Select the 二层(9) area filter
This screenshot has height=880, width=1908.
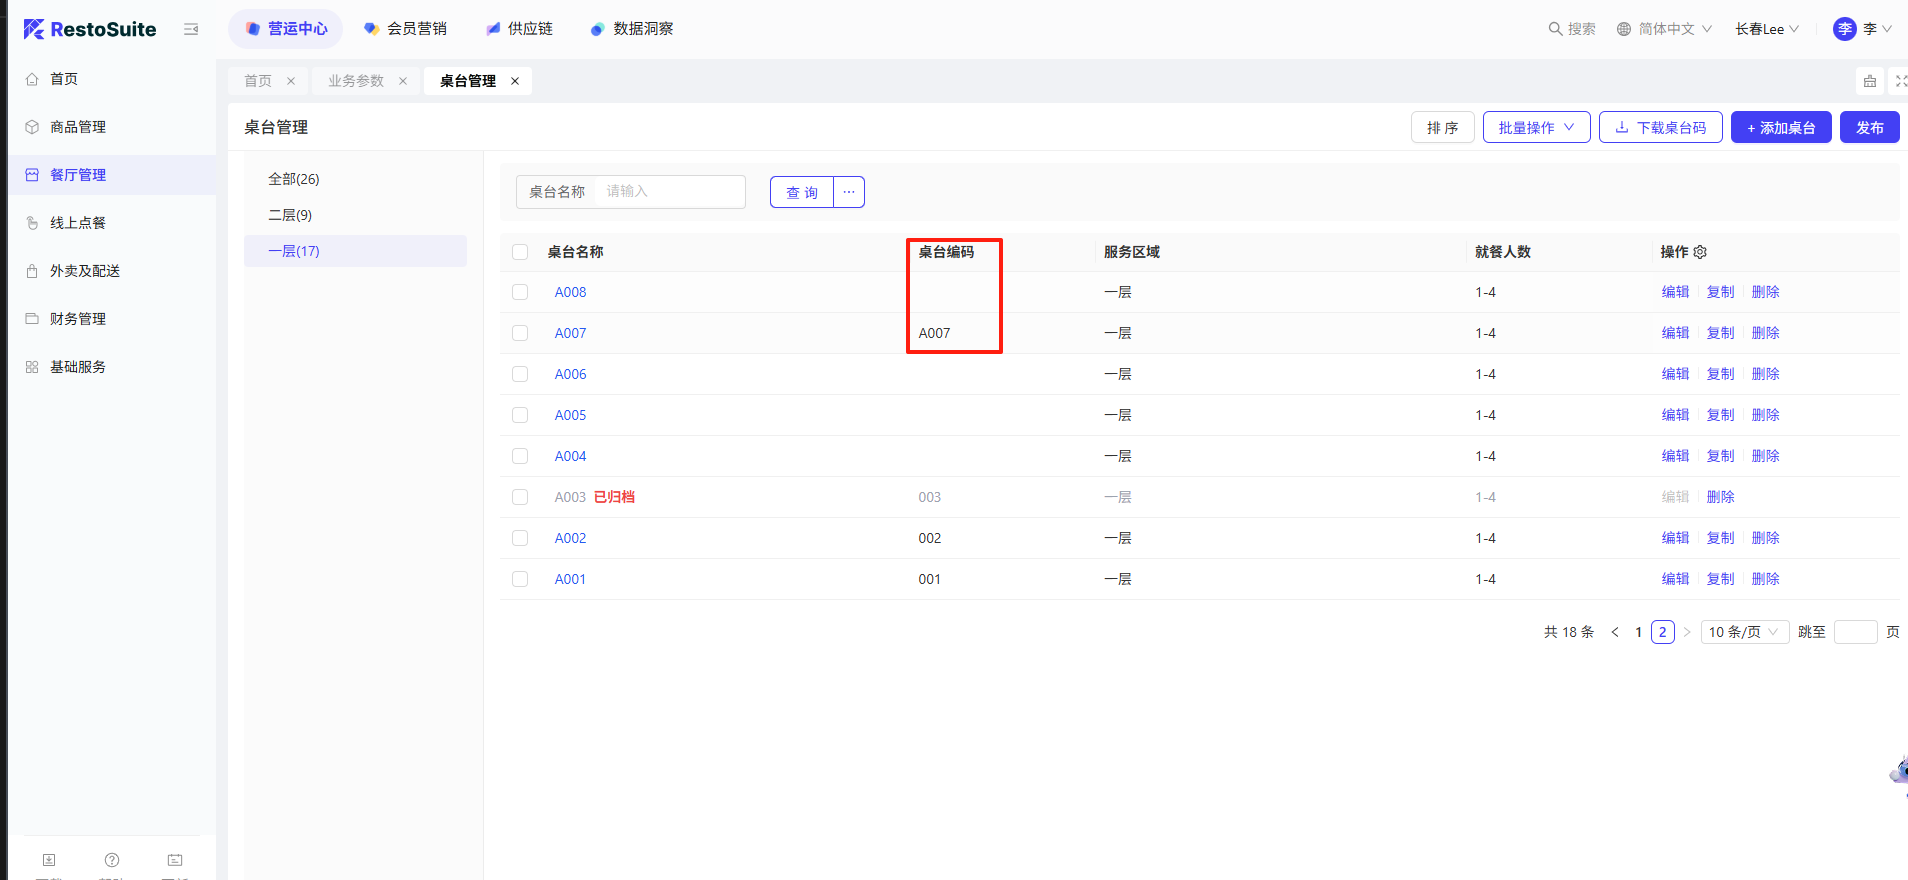coord(290,215)
